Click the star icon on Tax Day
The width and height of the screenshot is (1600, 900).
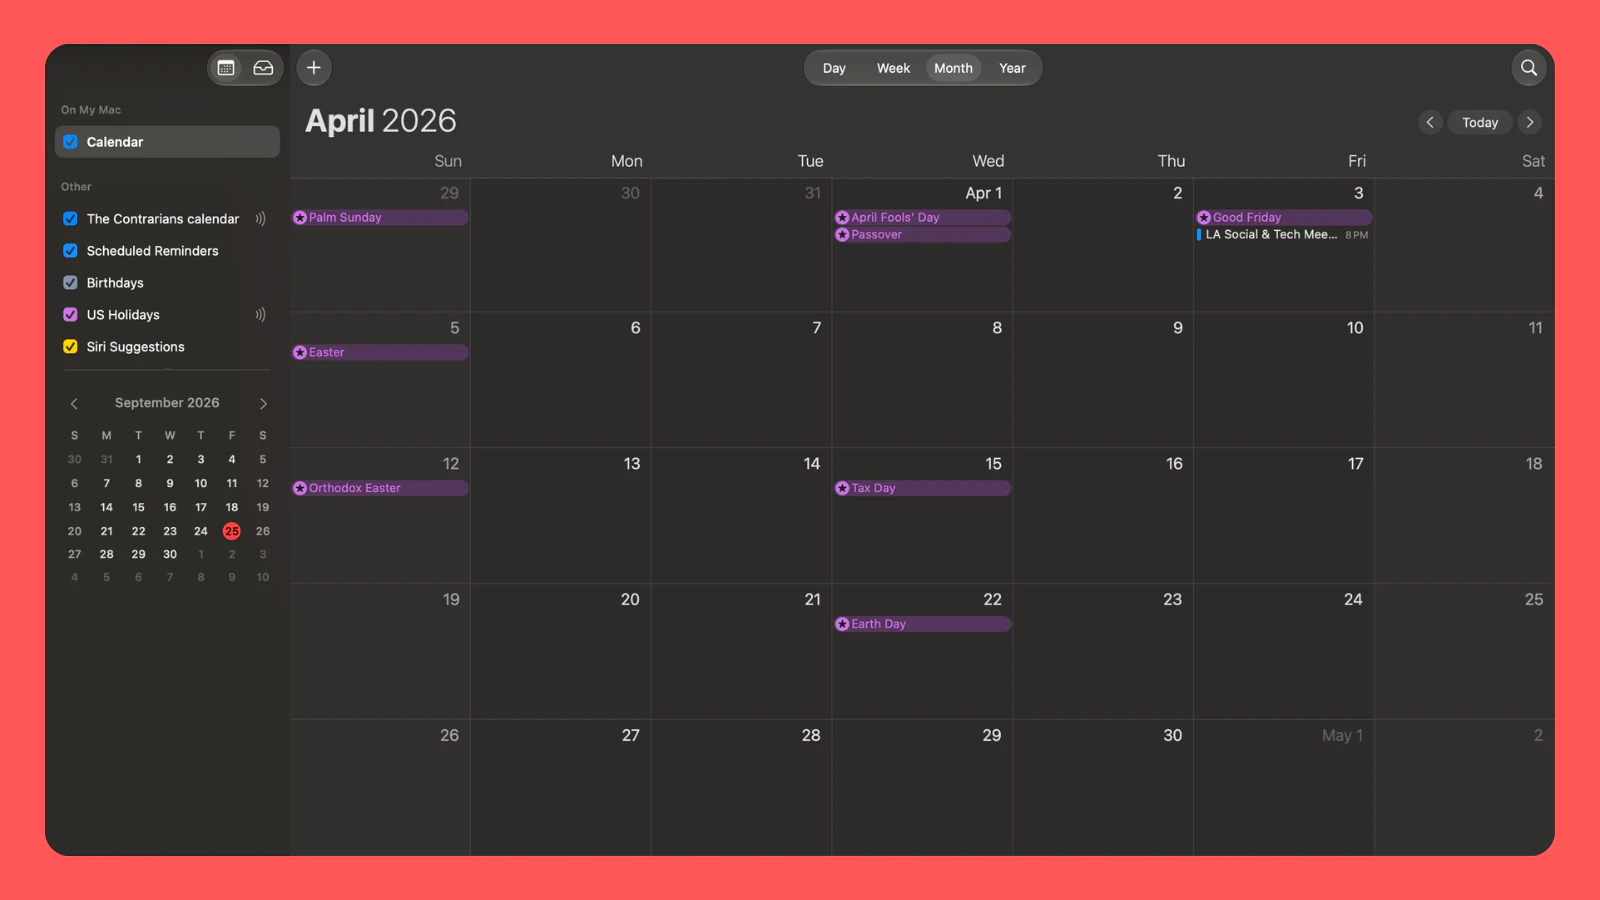tap(842, 488)
